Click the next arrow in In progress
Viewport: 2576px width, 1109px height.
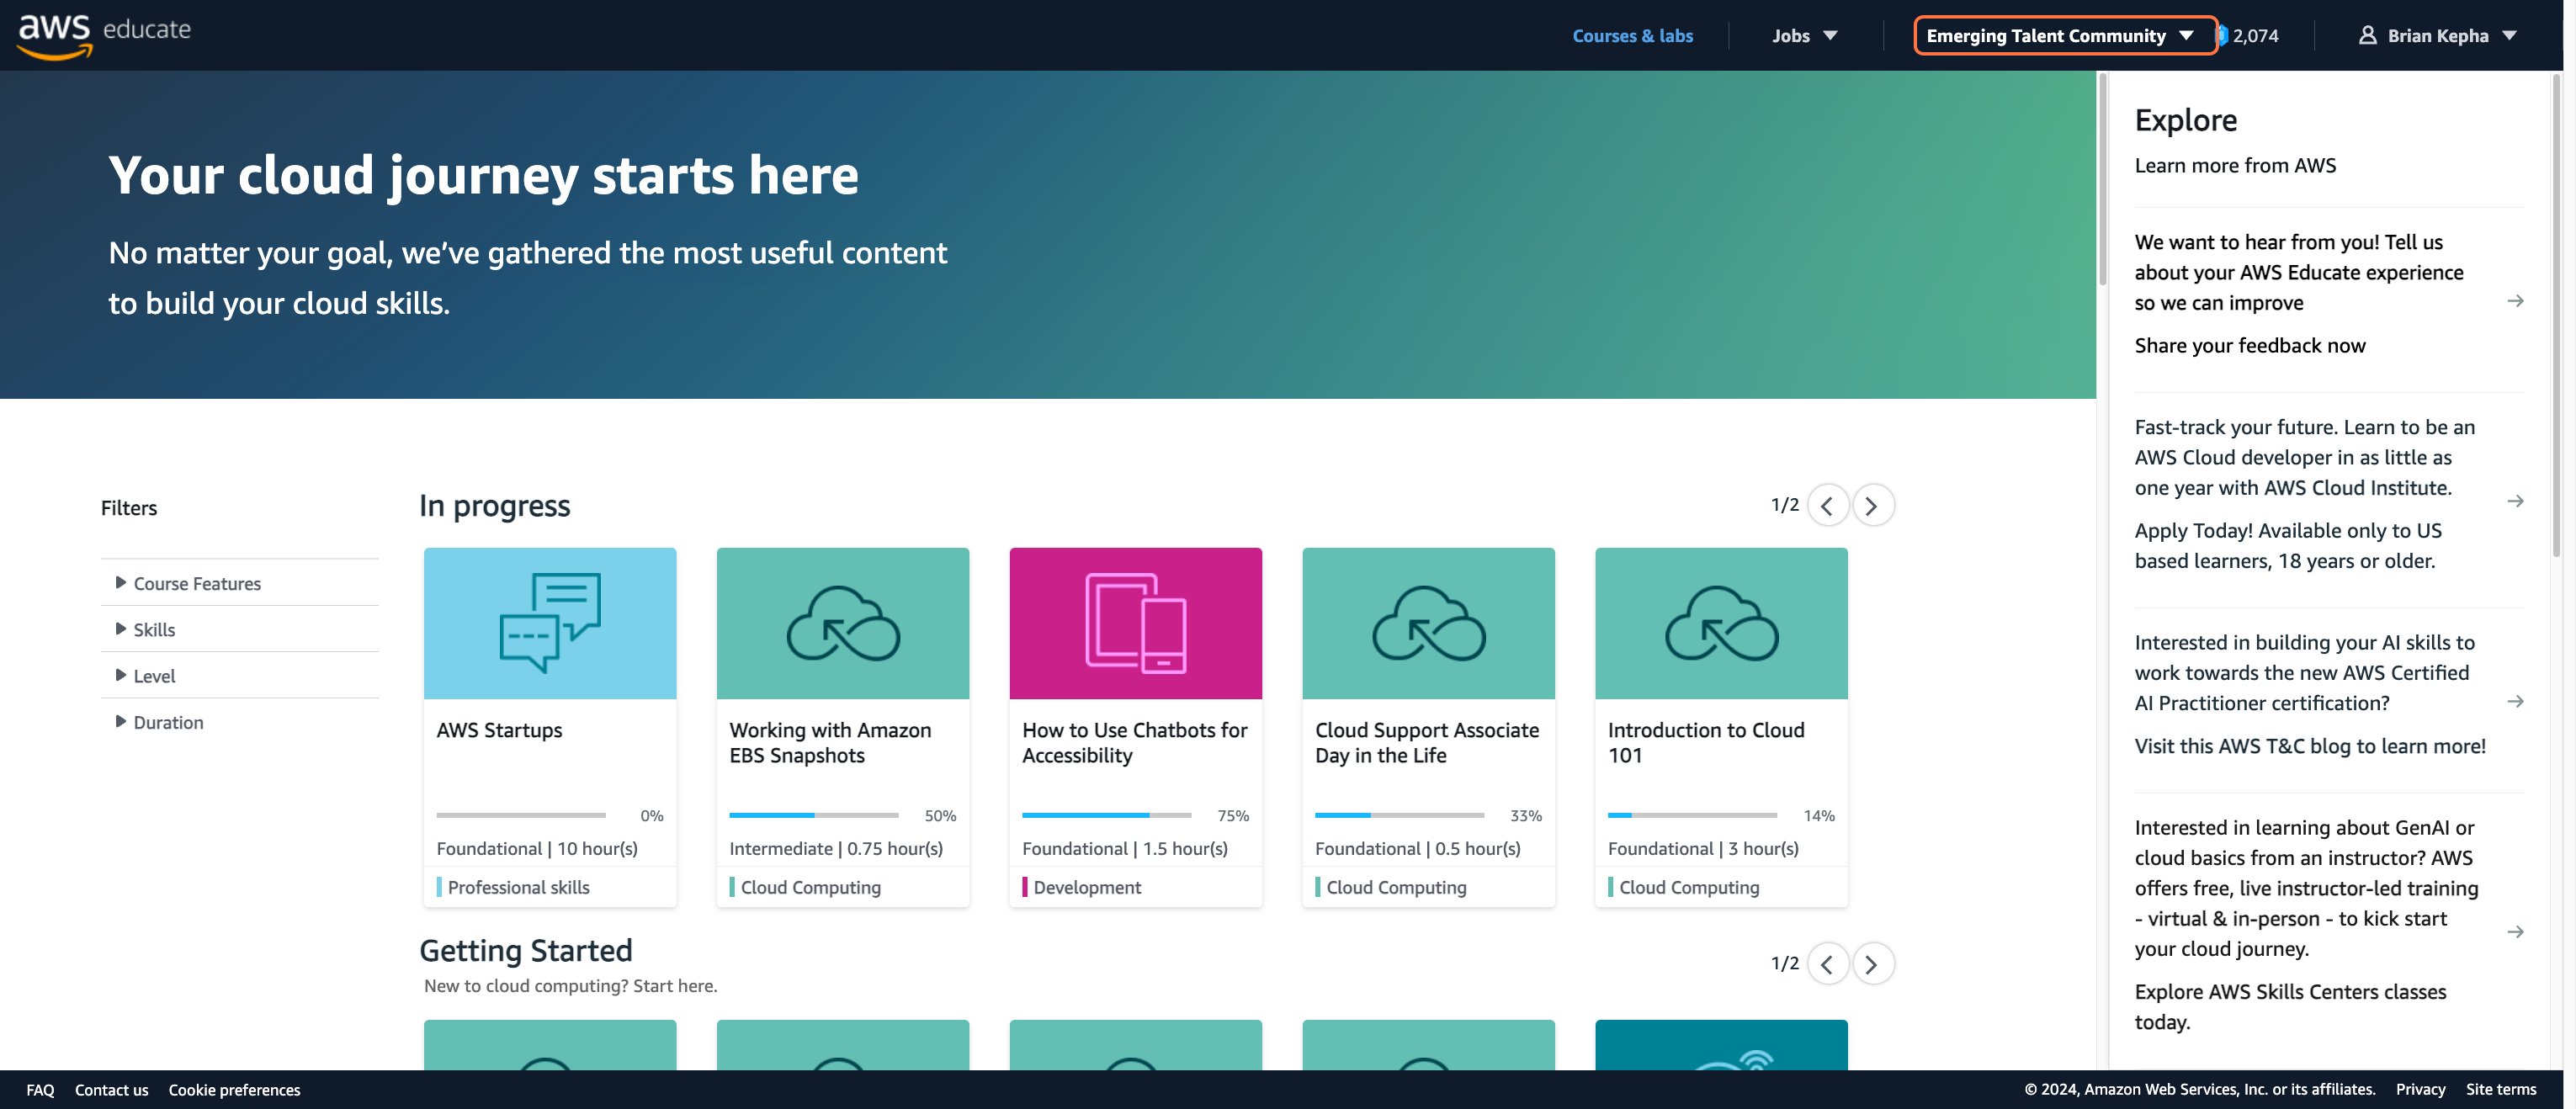point(1872,506)
